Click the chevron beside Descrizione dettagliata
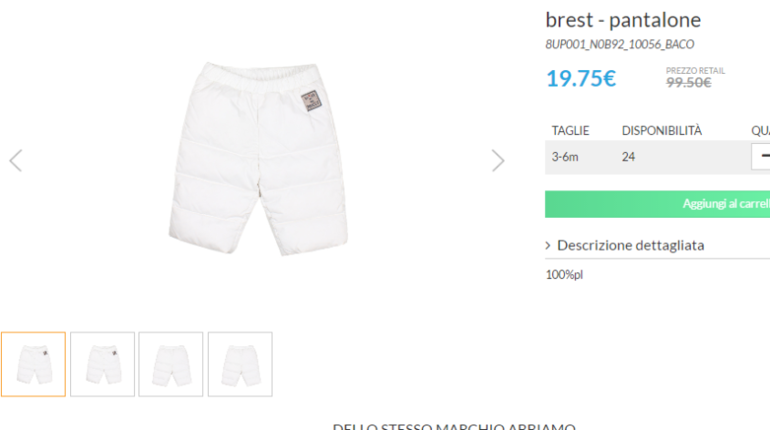 (549, 245)
